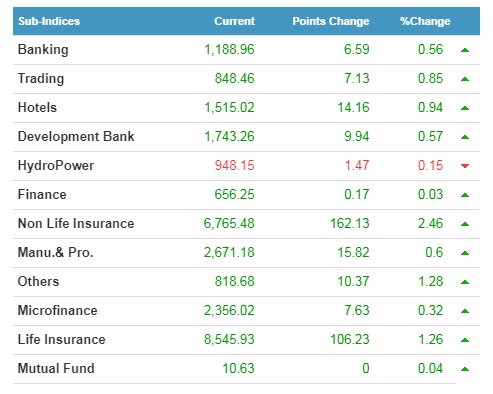Click the Current column header
This screenshot has height=394, width=493.
(234, 21)
